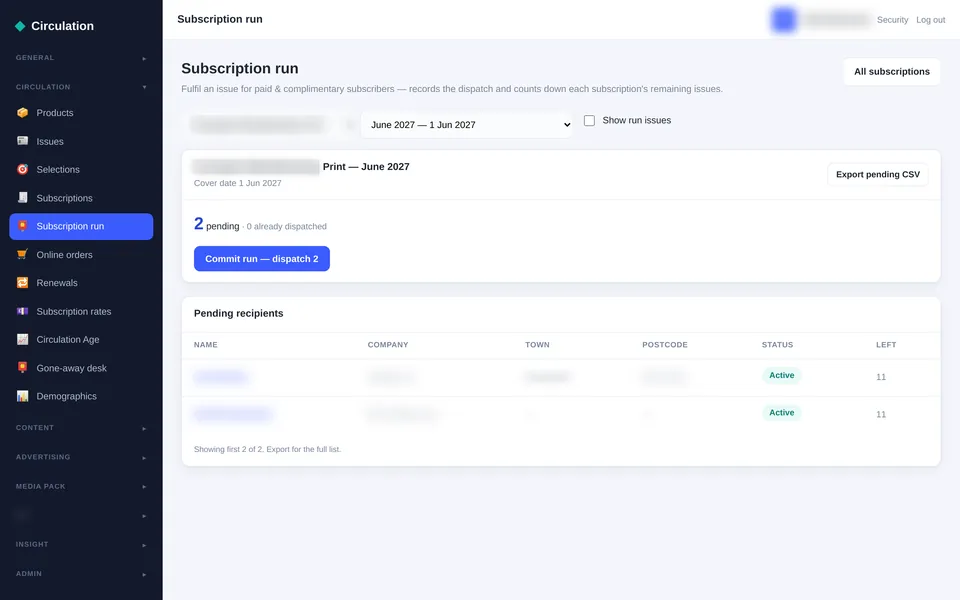Expand the Admin sidebar section

[x=81, y=574]
